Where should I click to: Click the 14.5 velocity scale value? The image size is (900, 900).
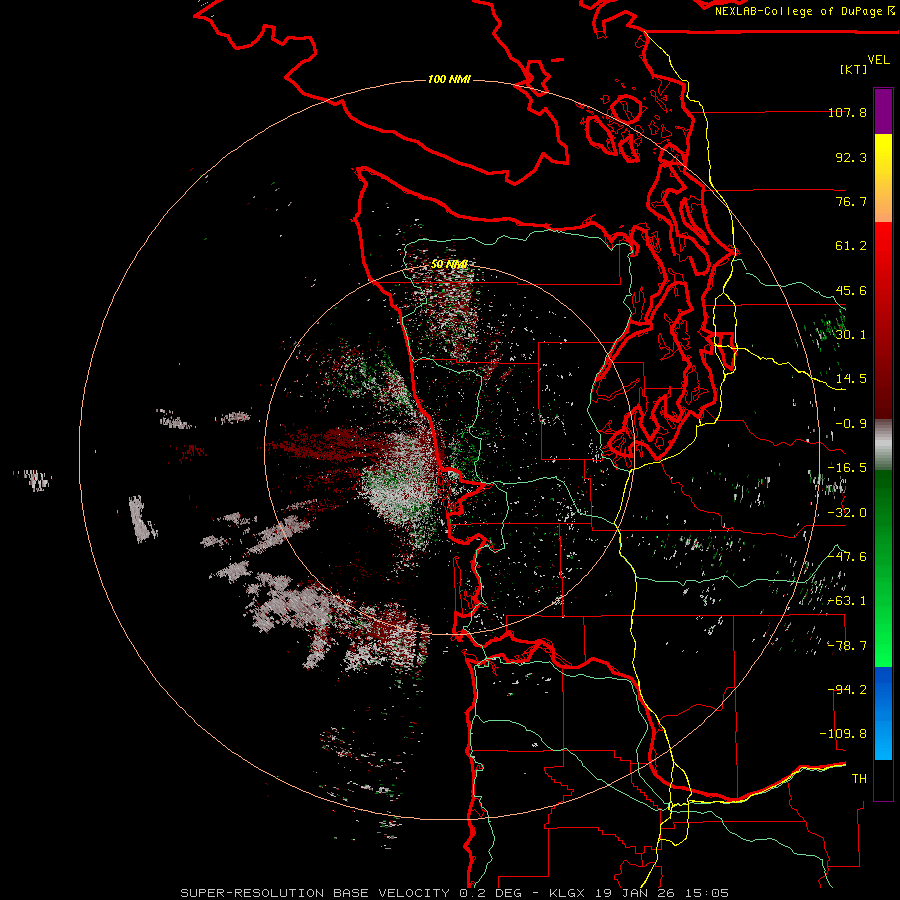[x=851, y=379]
